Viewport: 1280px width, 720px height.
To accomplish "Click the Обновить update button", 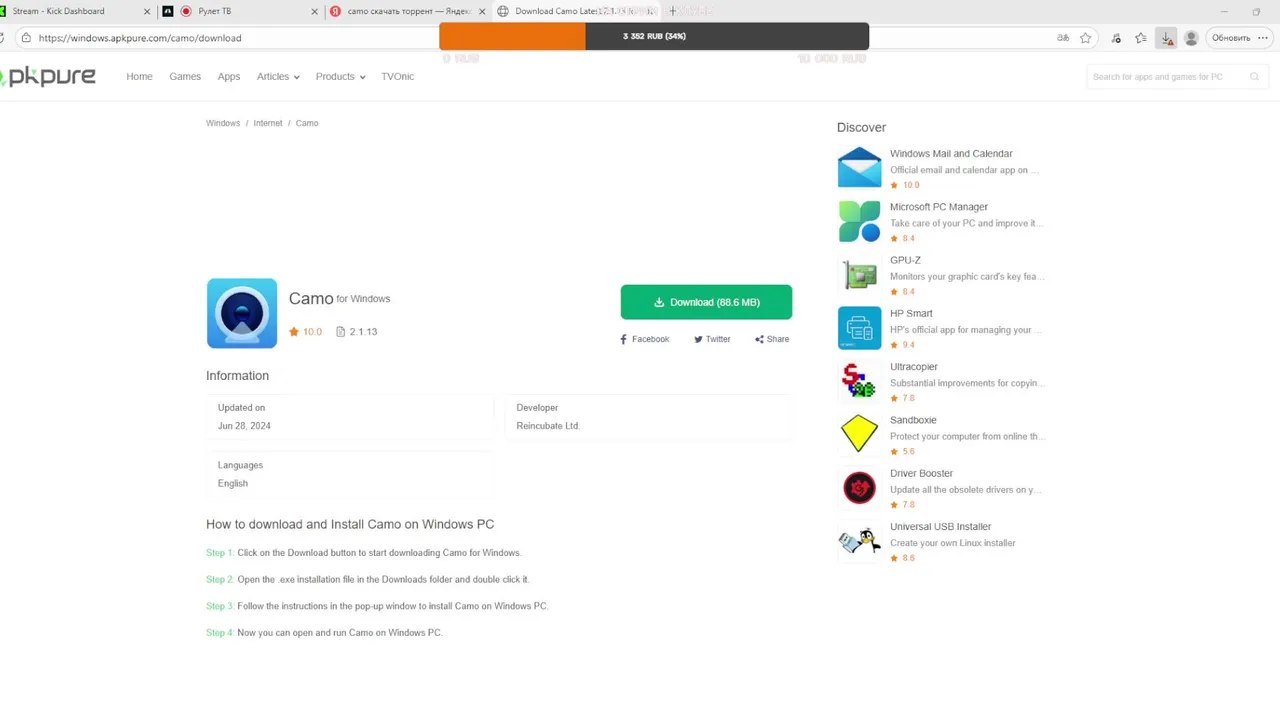I will [x=1231, y=38].
